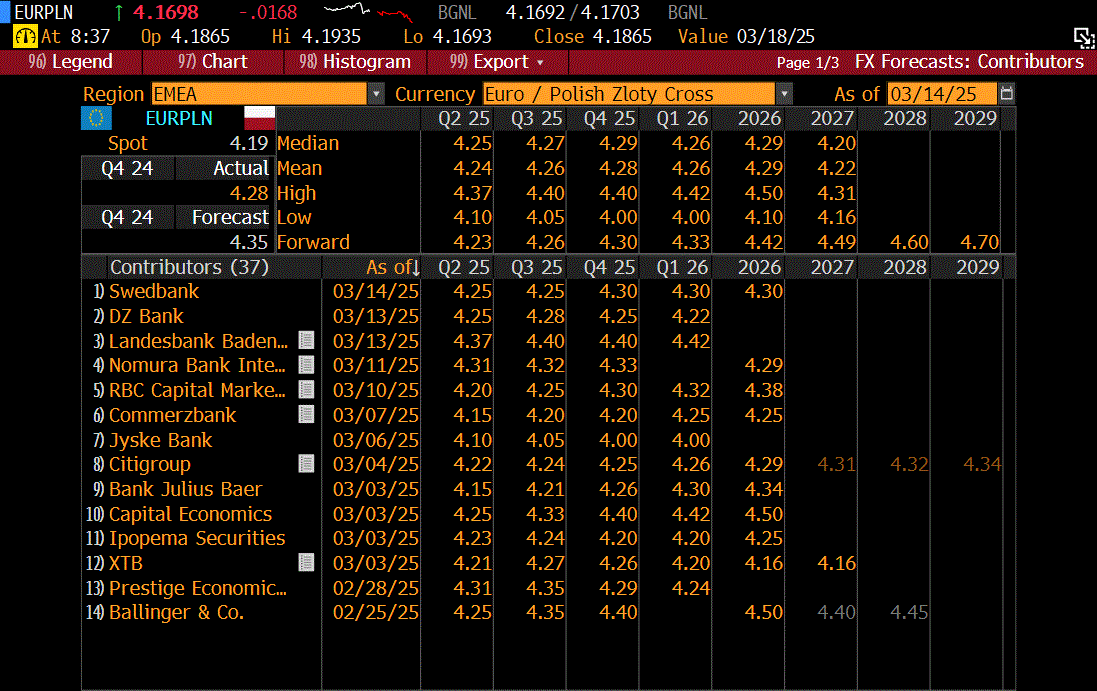
Task: Switch to the Chart tab
Action: [213, 62]
